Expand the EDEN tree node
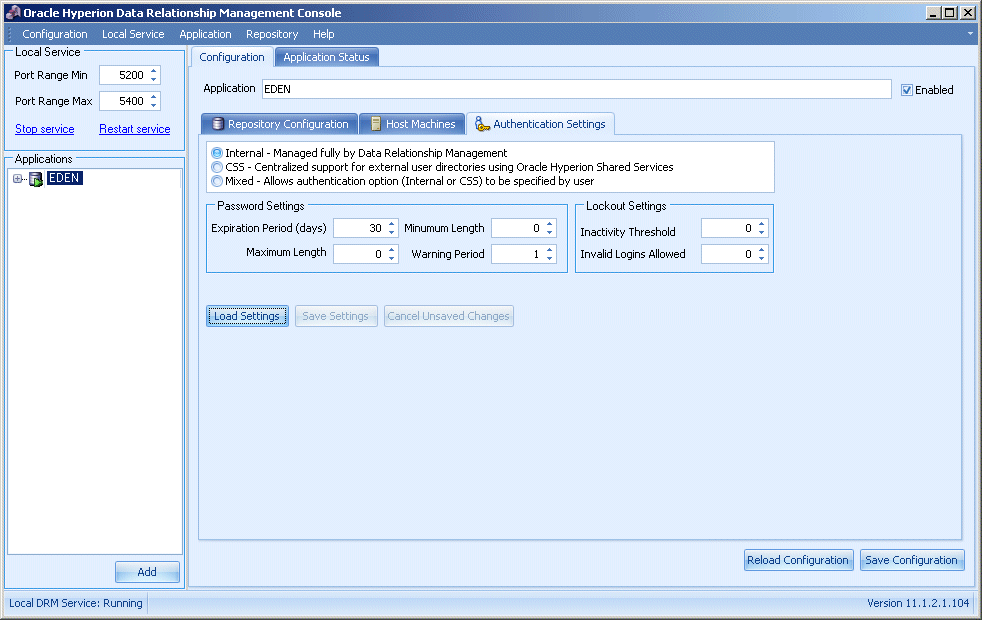This screenshot has width=982, height=620. 18,179
